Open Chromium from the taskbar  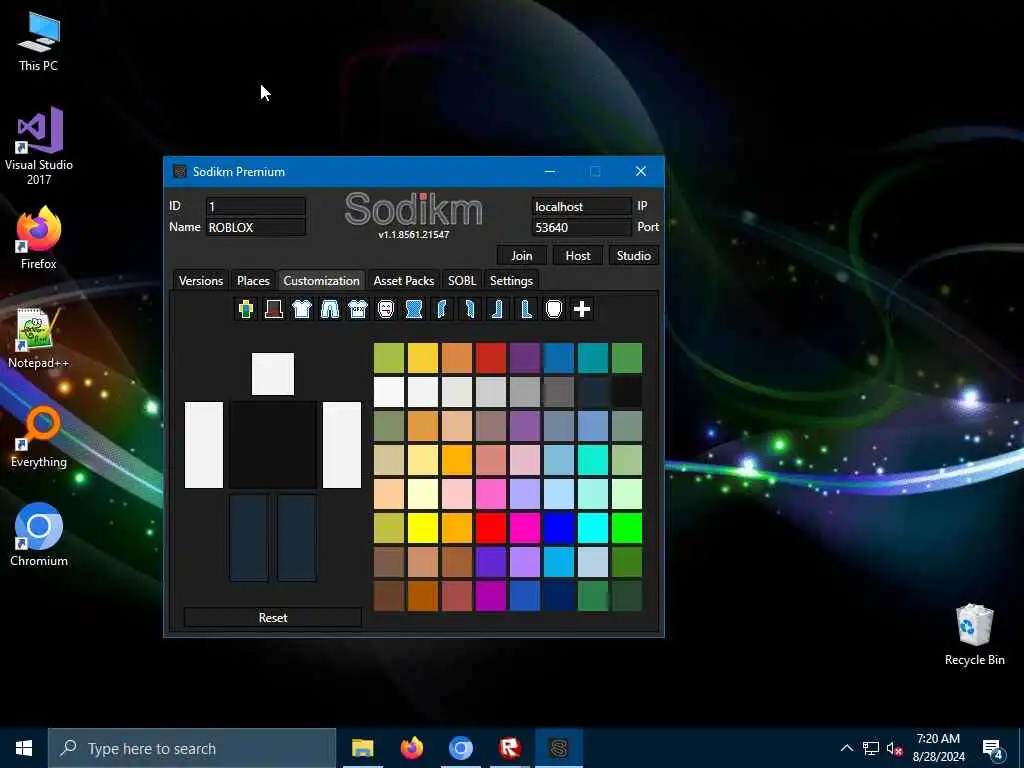point(460,748)
